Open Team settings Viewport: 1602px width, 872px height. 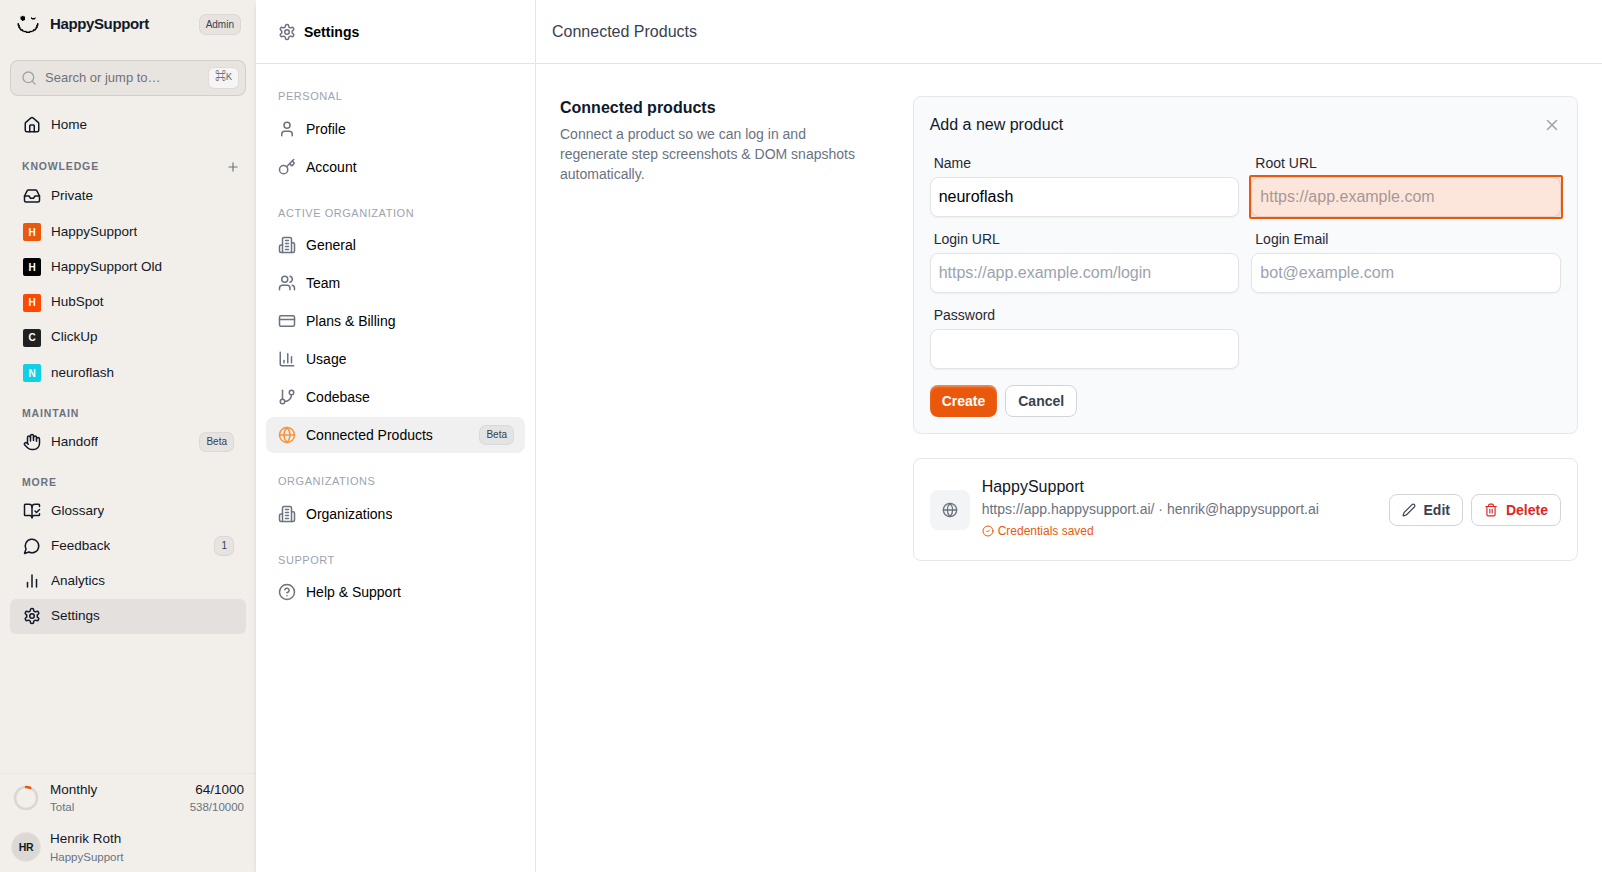395,283
